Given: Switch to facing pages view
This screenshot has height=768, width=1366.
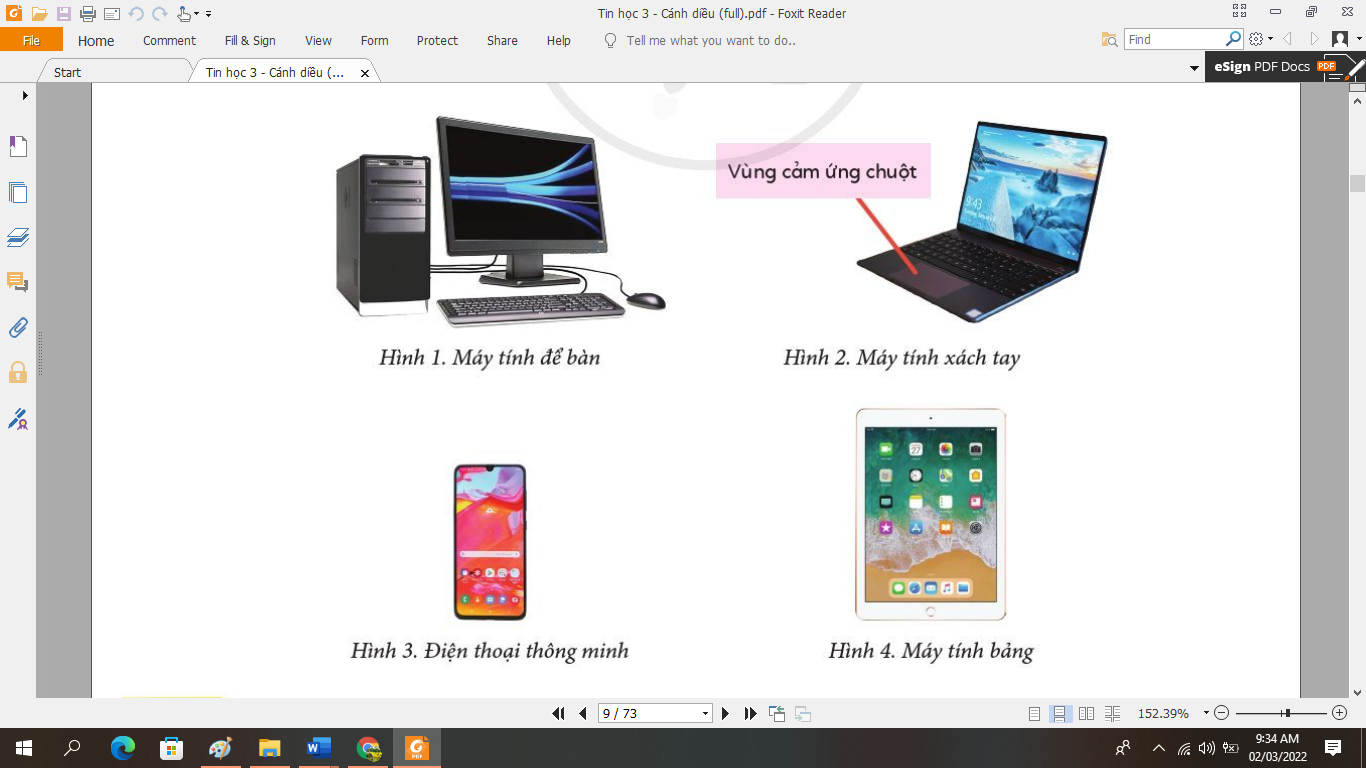Looking at the screenshot, I should click(x=1087, y=713).
